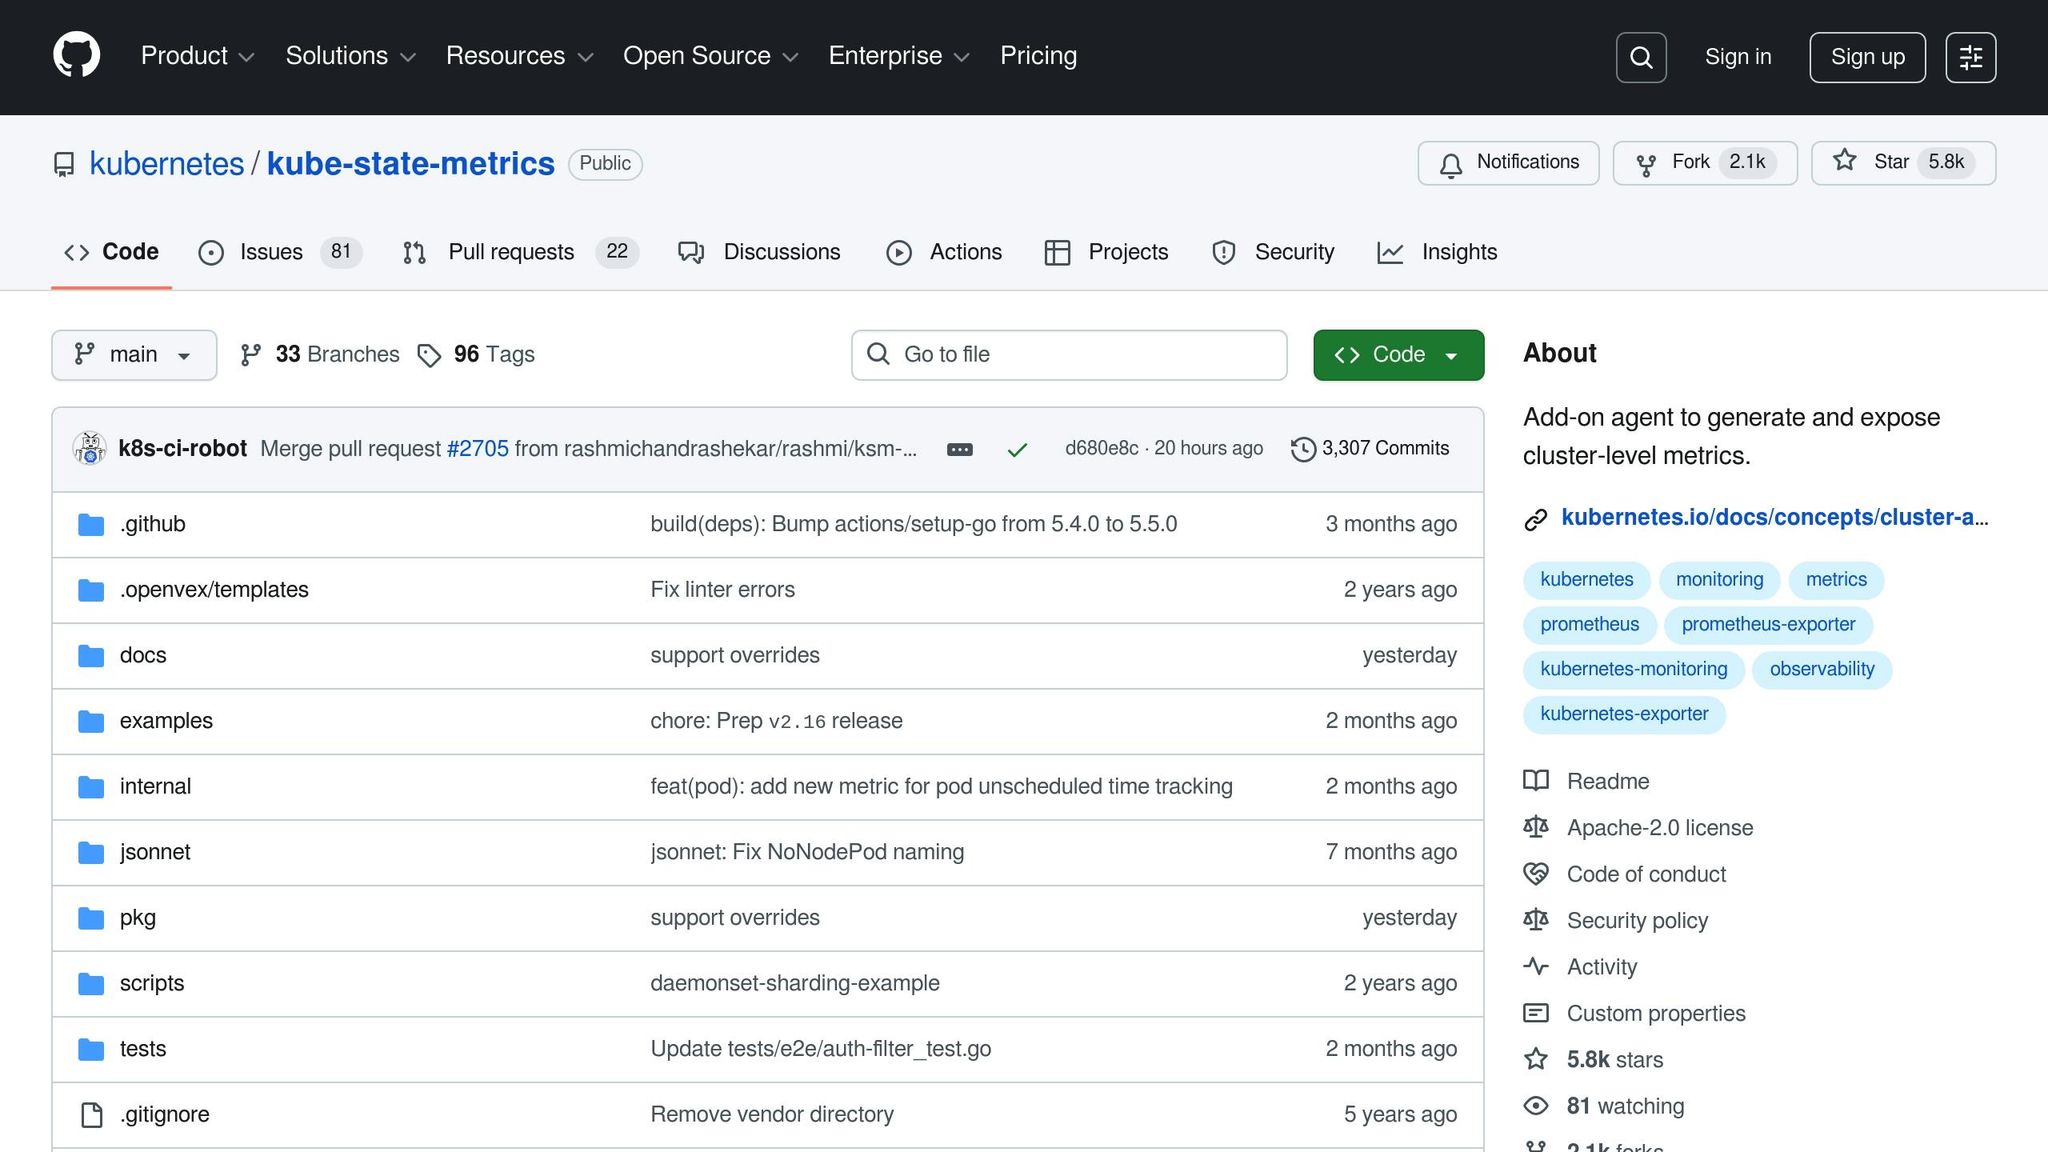2048x1152 pixels.
Task: Open kube-state-metrics repository name link
Action: [x=410, y=164]
